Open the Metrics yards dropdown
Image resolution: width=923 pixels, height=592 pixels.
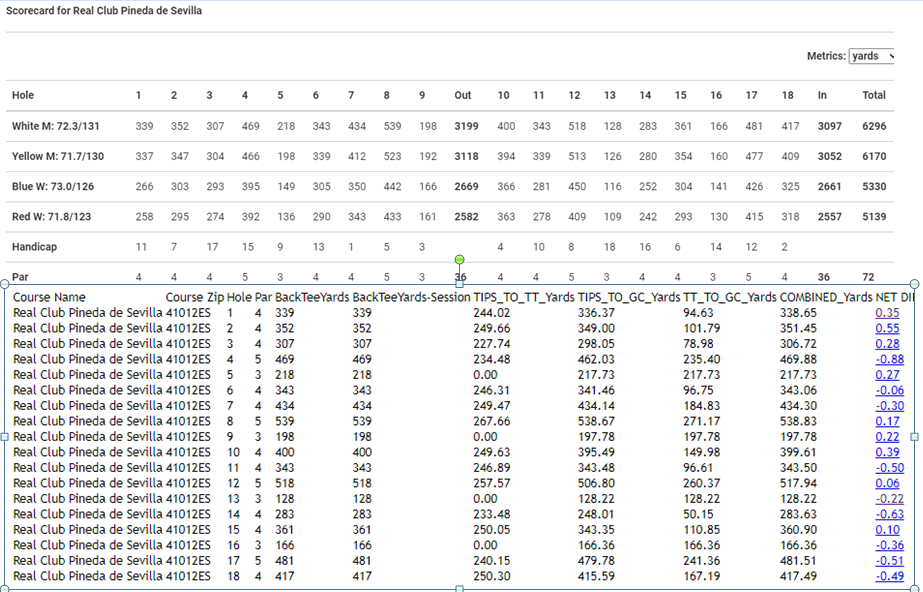click(871, 56)
